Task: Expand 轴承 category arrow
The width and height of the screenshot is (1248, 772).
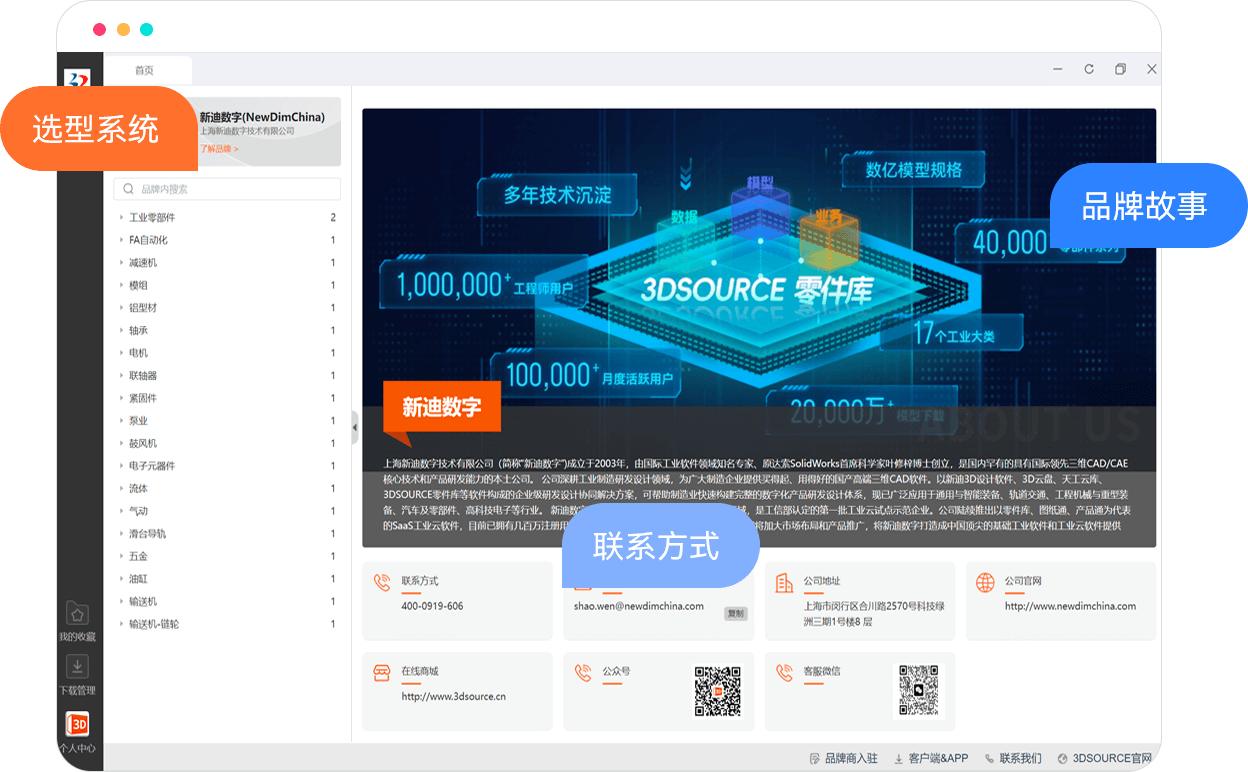Action: (121, 330)
